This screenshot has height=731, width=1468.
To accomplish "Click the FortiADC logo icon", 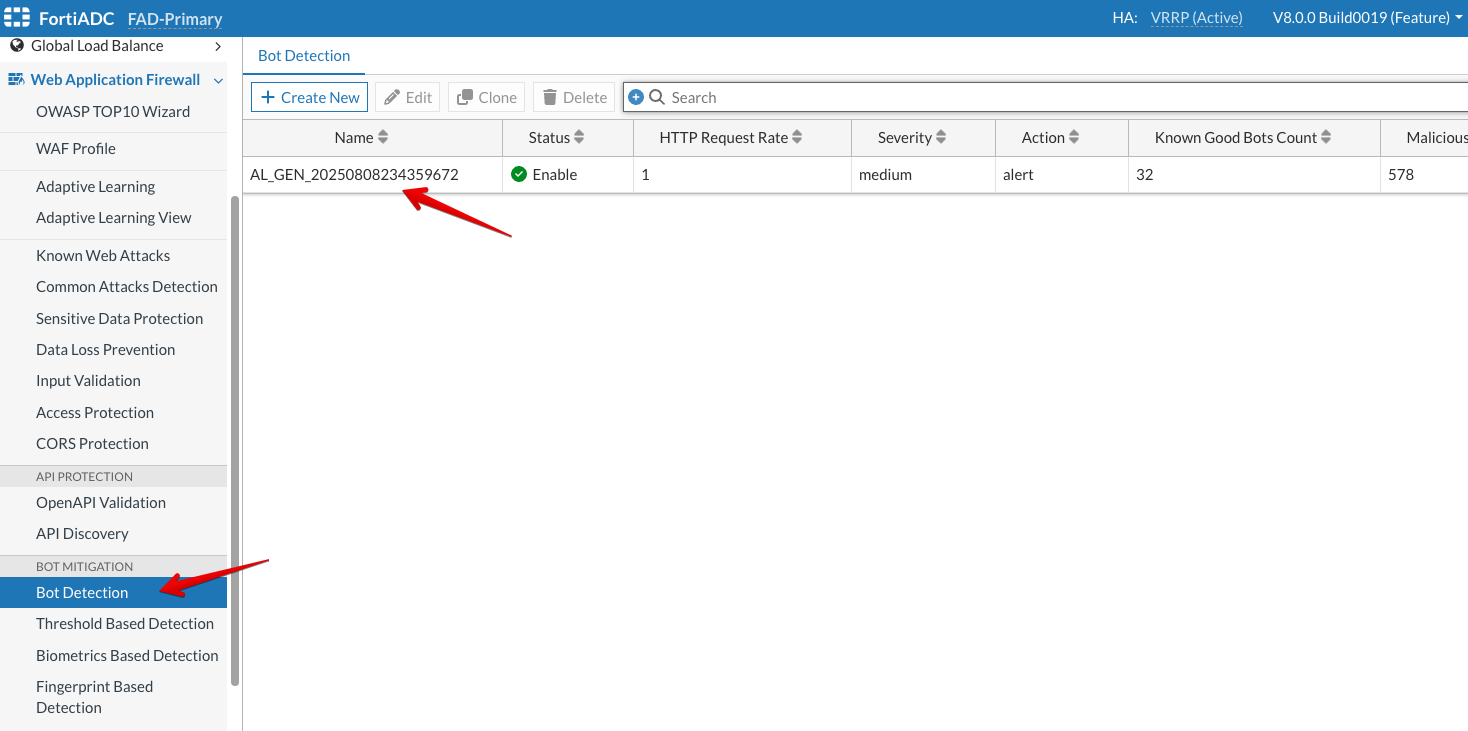I will pyautogui.click(x=17, y=18).
